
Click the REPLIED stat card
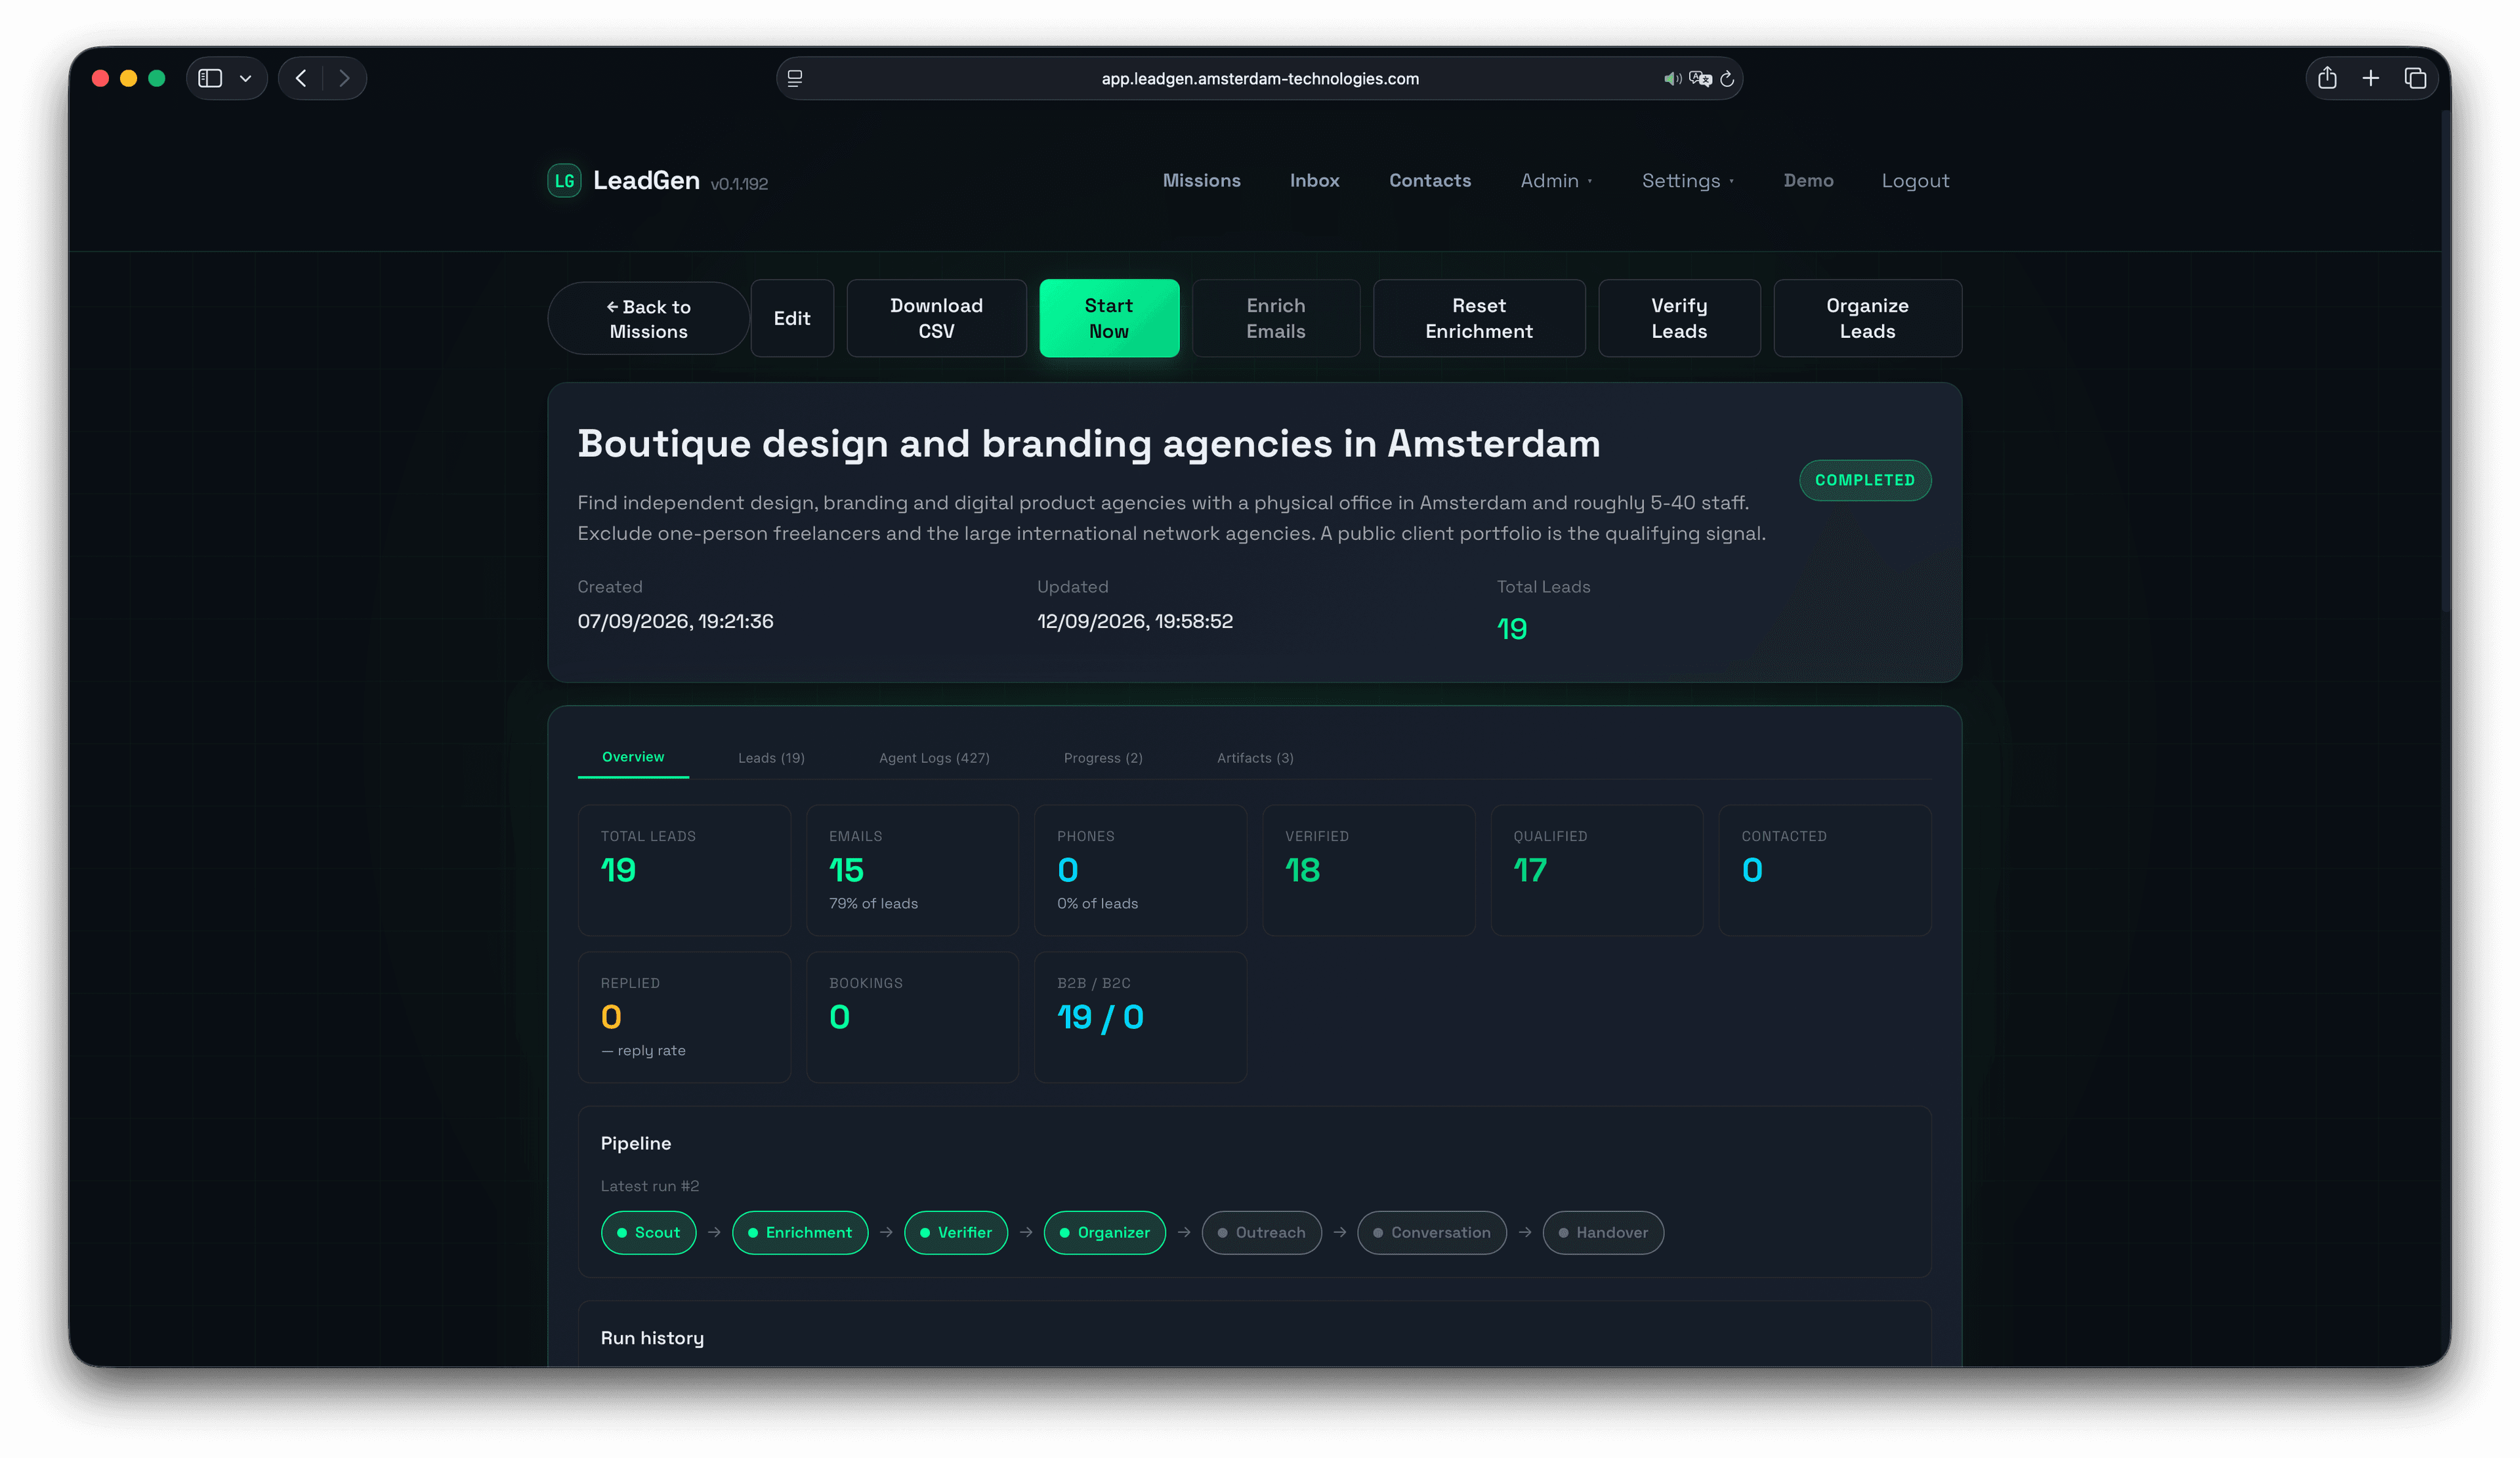[x=684, y=1017]
